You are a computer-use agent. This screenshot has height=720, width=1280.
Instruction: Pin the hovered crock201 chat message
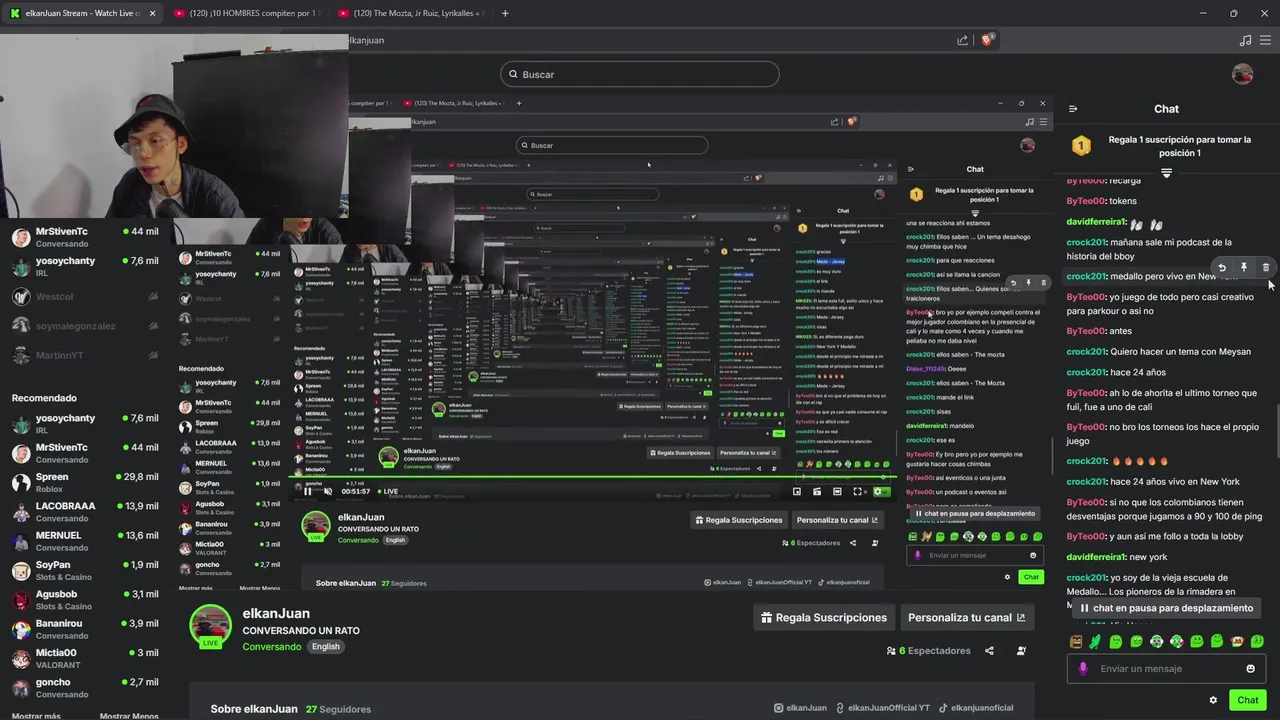click(x=1244, y=268)
